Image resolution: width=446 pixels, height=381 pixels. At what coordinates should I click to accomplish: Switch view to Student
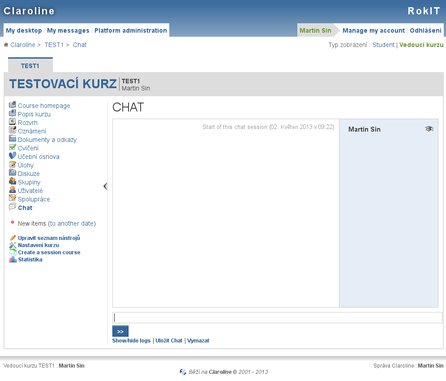click(x=383, y=45)
